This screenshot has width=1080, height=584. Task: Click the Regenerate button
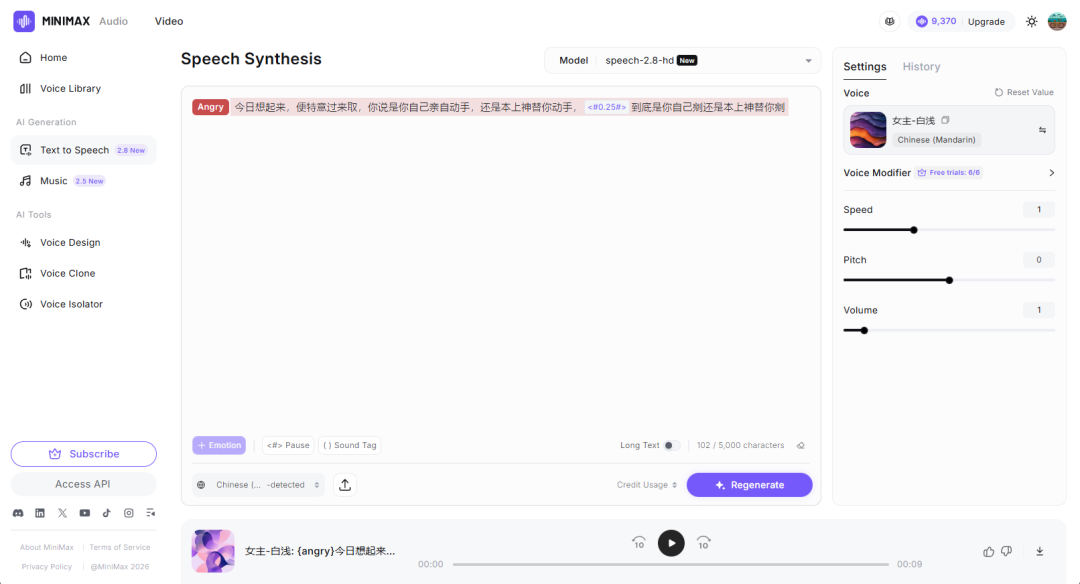749,484
